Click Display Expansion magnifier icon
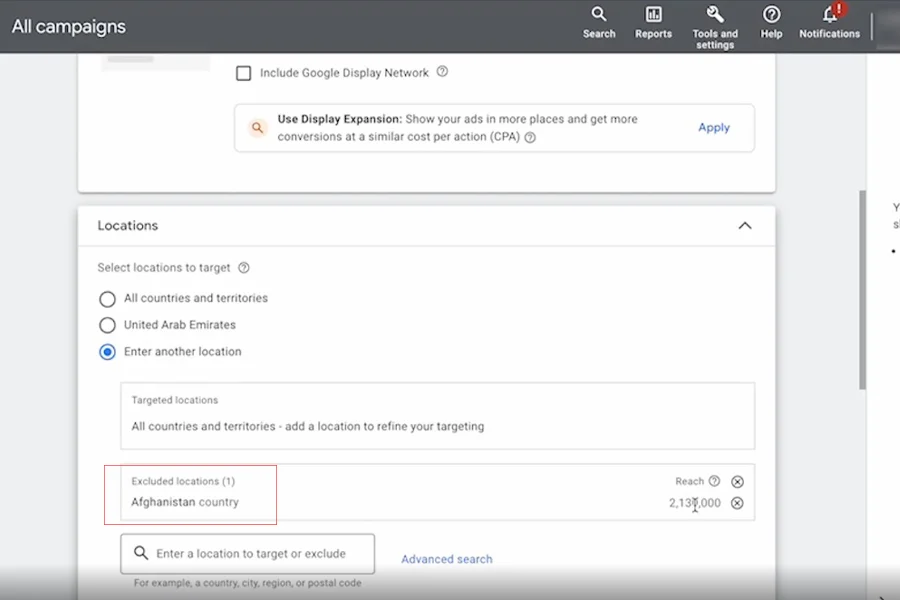The width and height of the screenshot is (900, 600). tap(258, 127)
